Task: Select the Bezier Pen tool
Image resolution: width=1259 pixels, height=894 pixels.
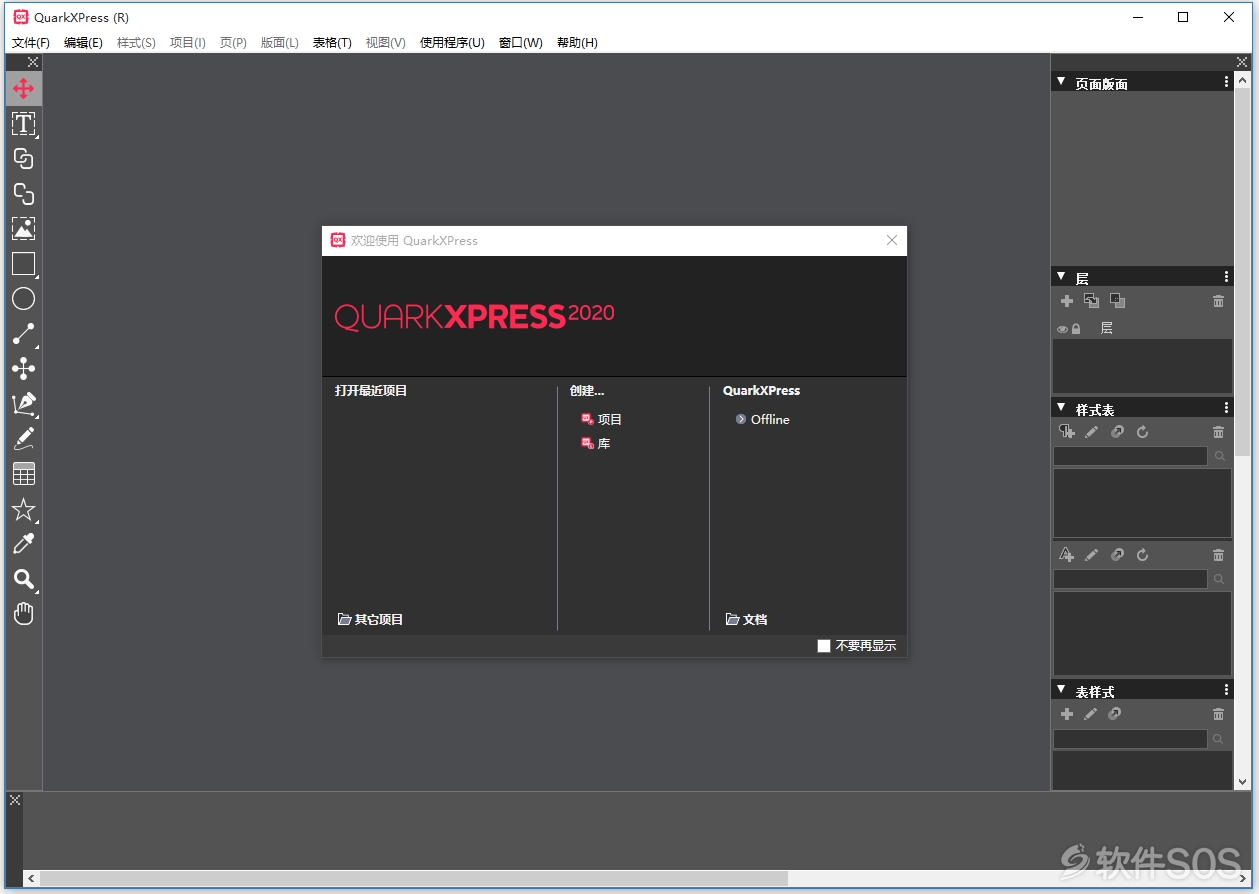Action: 23,404
